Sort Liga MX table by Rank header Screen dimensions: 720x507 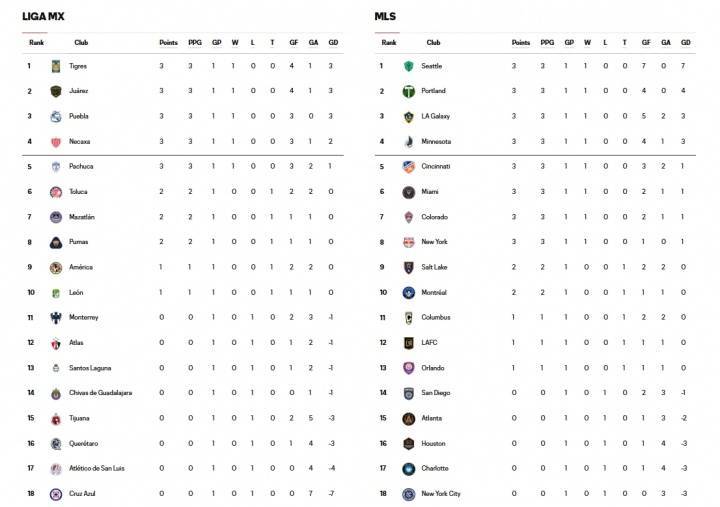36,43
